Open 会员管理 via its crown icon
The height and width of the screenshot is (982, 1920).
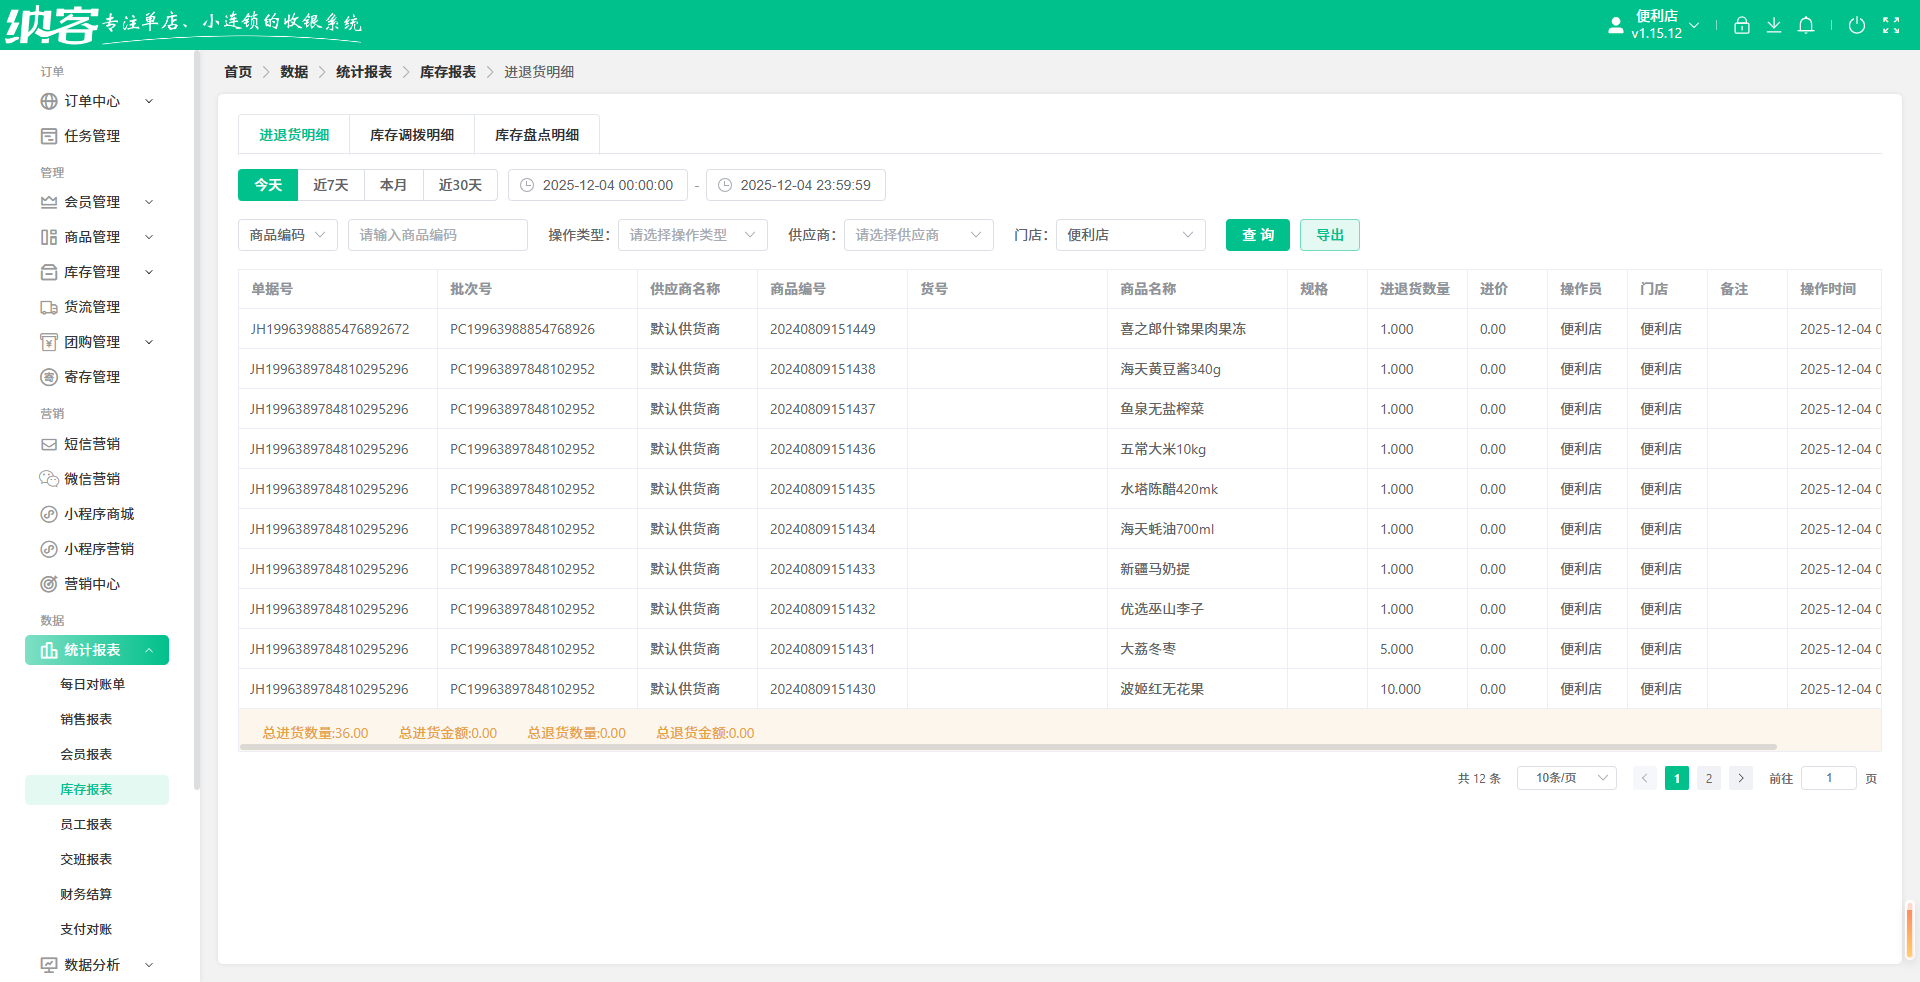coord(47,202)
